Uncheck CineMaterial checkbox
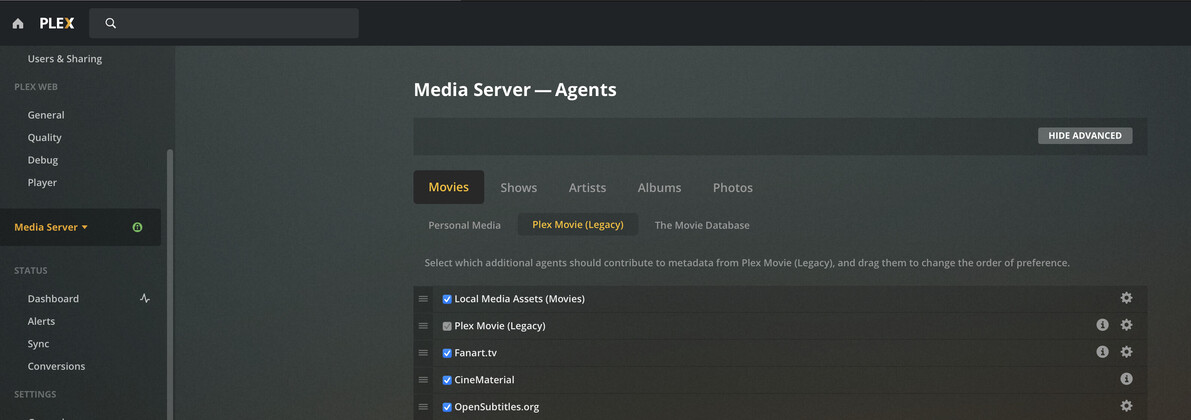This screenshot has width=1191, height=420. (447, 380)
